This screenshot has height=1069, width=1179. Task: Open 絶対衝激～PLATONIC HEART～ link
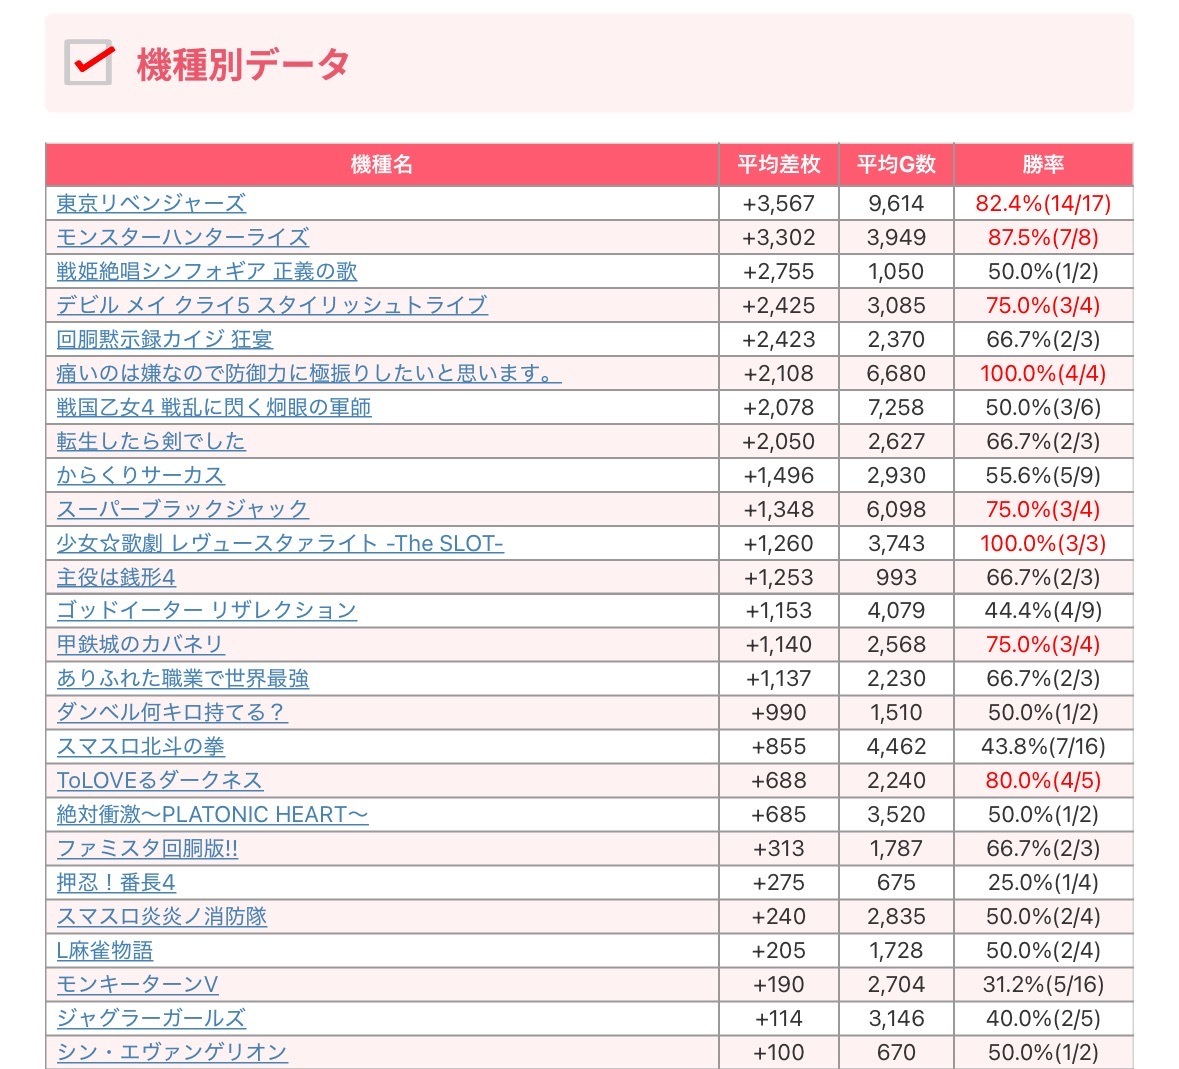tap(213, 814)
